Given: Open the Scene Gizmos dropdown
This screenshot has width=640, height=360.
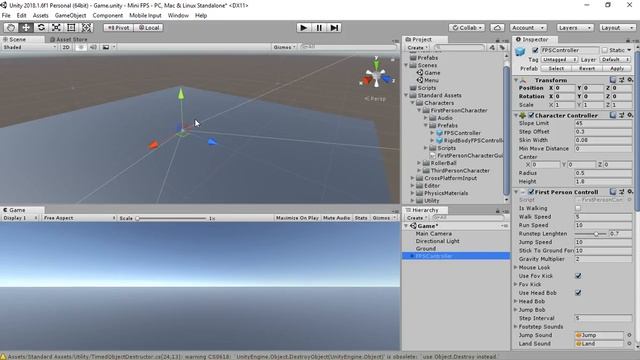Looking at the screenshot, I should point(284,47).
